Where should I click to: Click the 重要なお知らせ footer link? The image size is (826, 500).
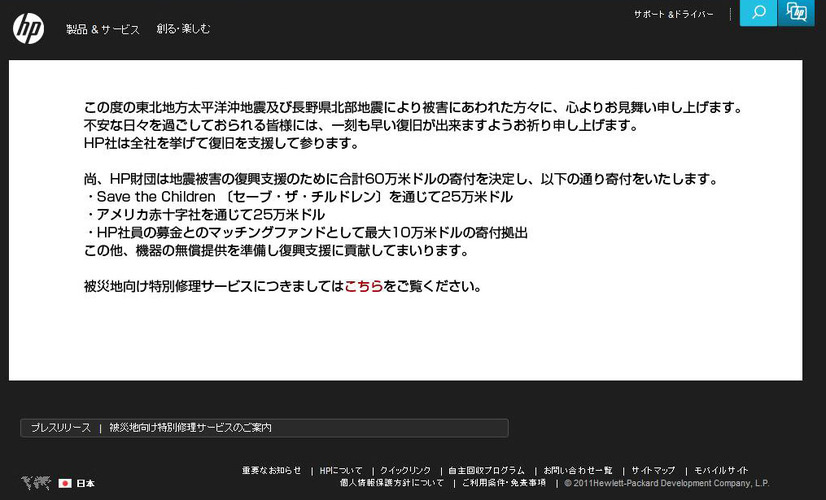tap(272, 470)
